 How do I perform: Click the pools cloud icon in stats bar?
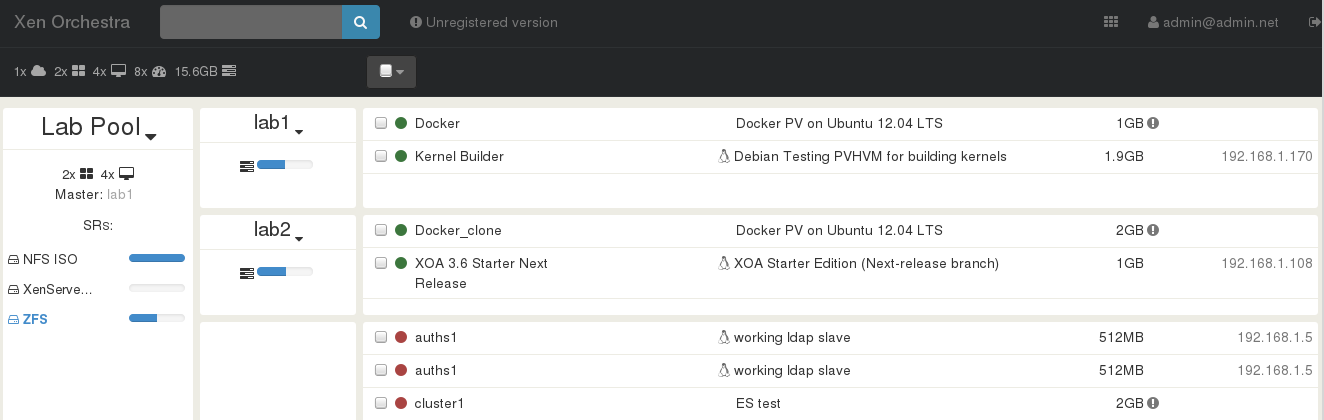pos(38,71)
